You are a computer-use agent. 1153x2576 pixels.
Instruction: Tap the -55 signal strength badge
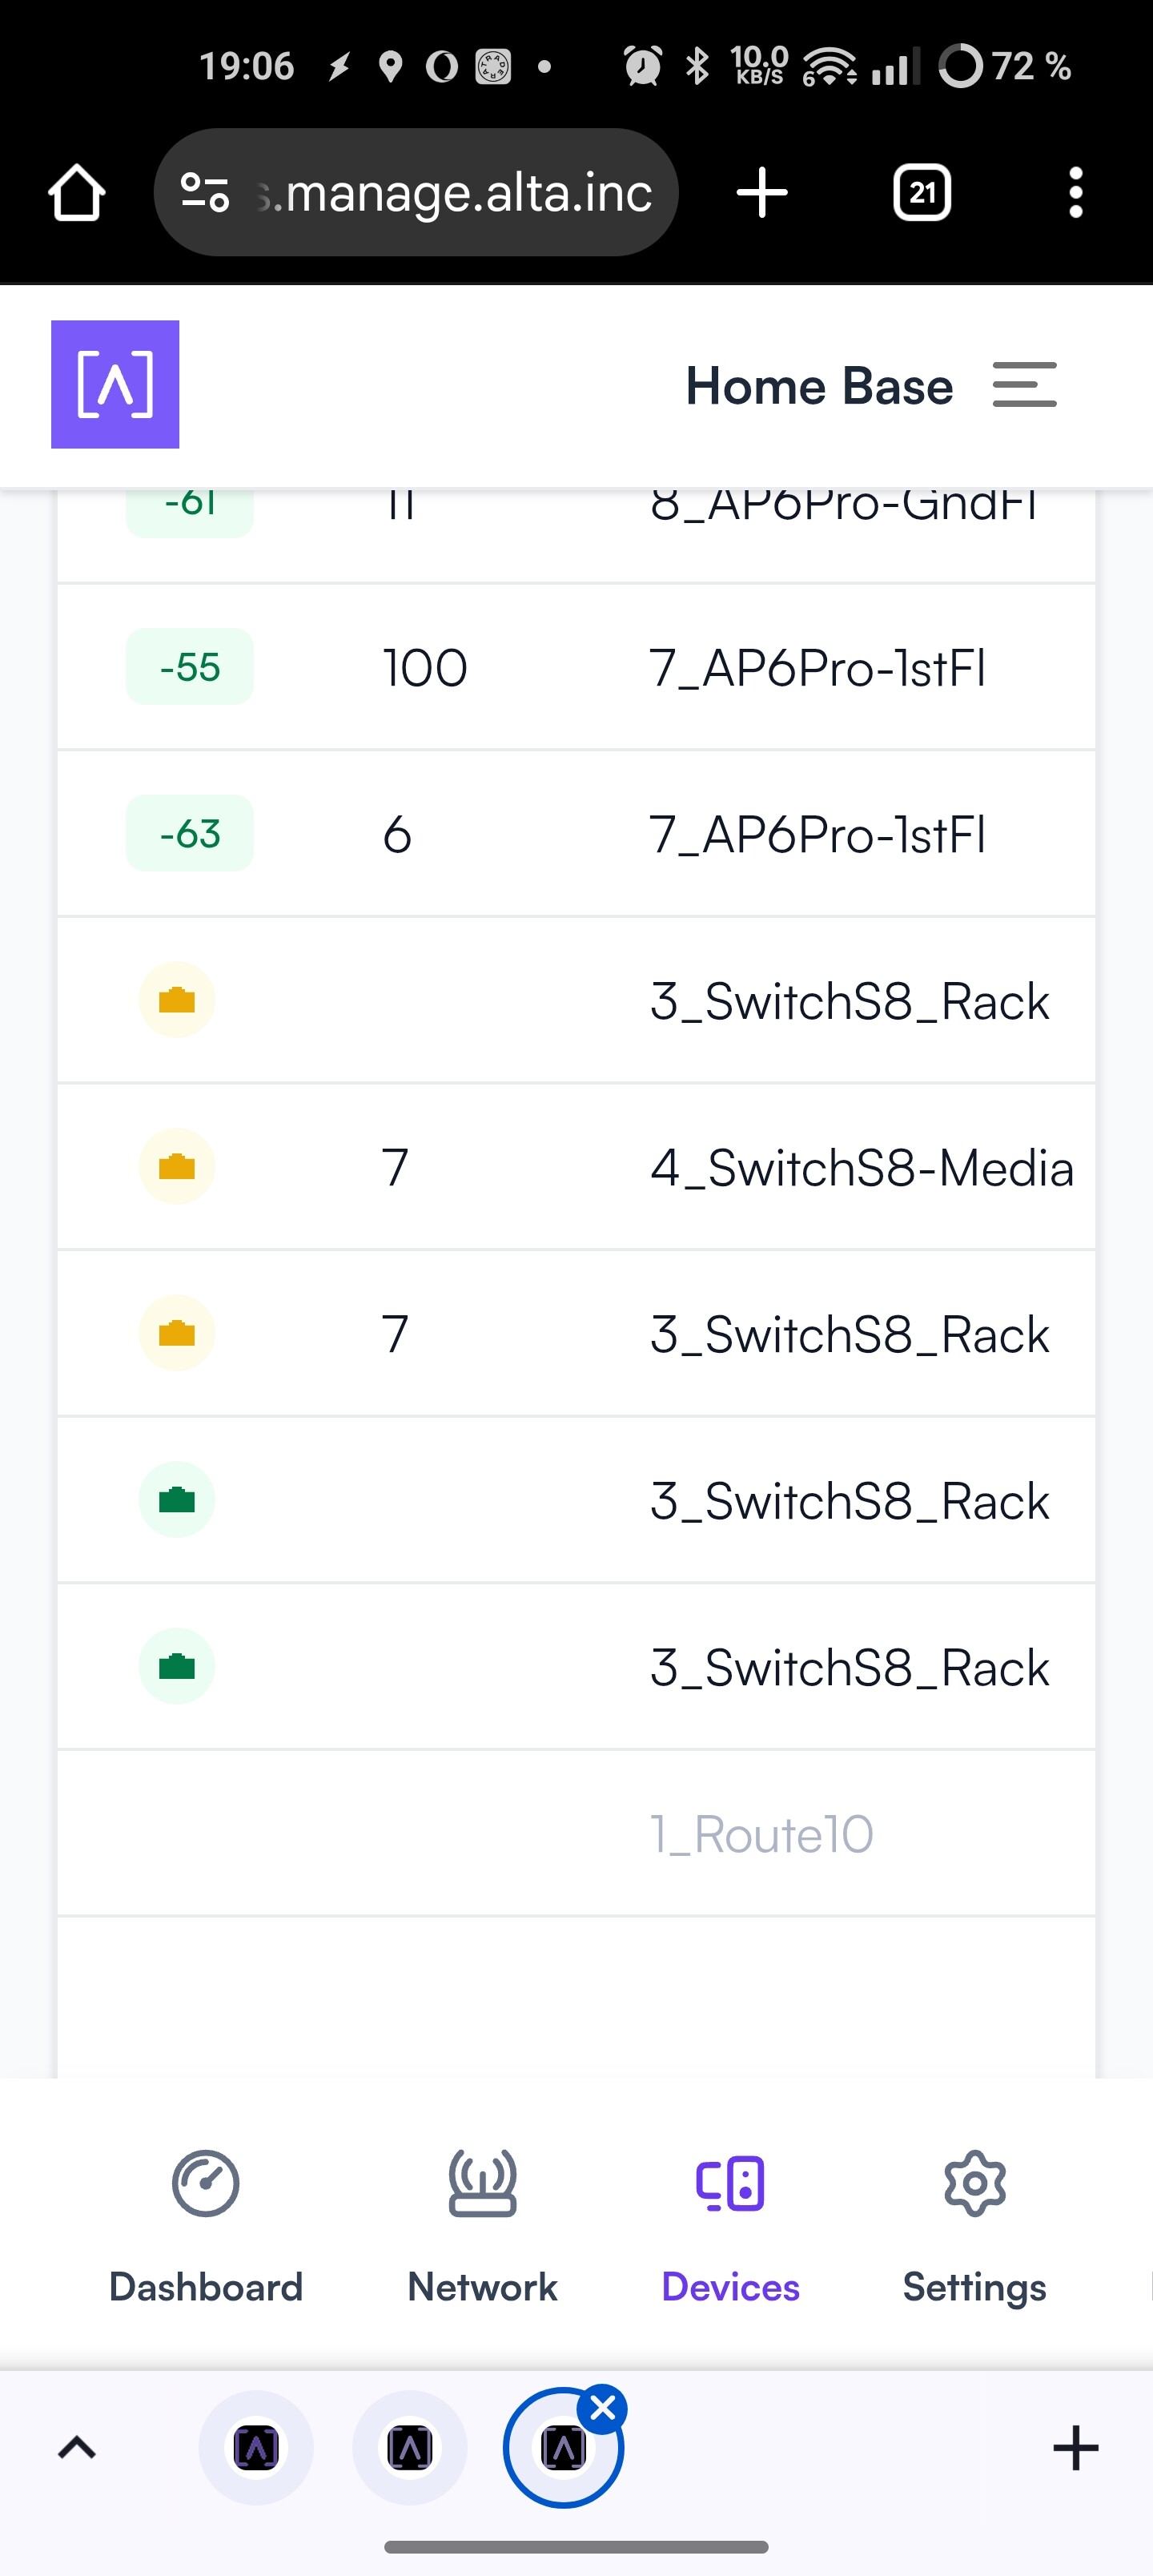[190, 667]
